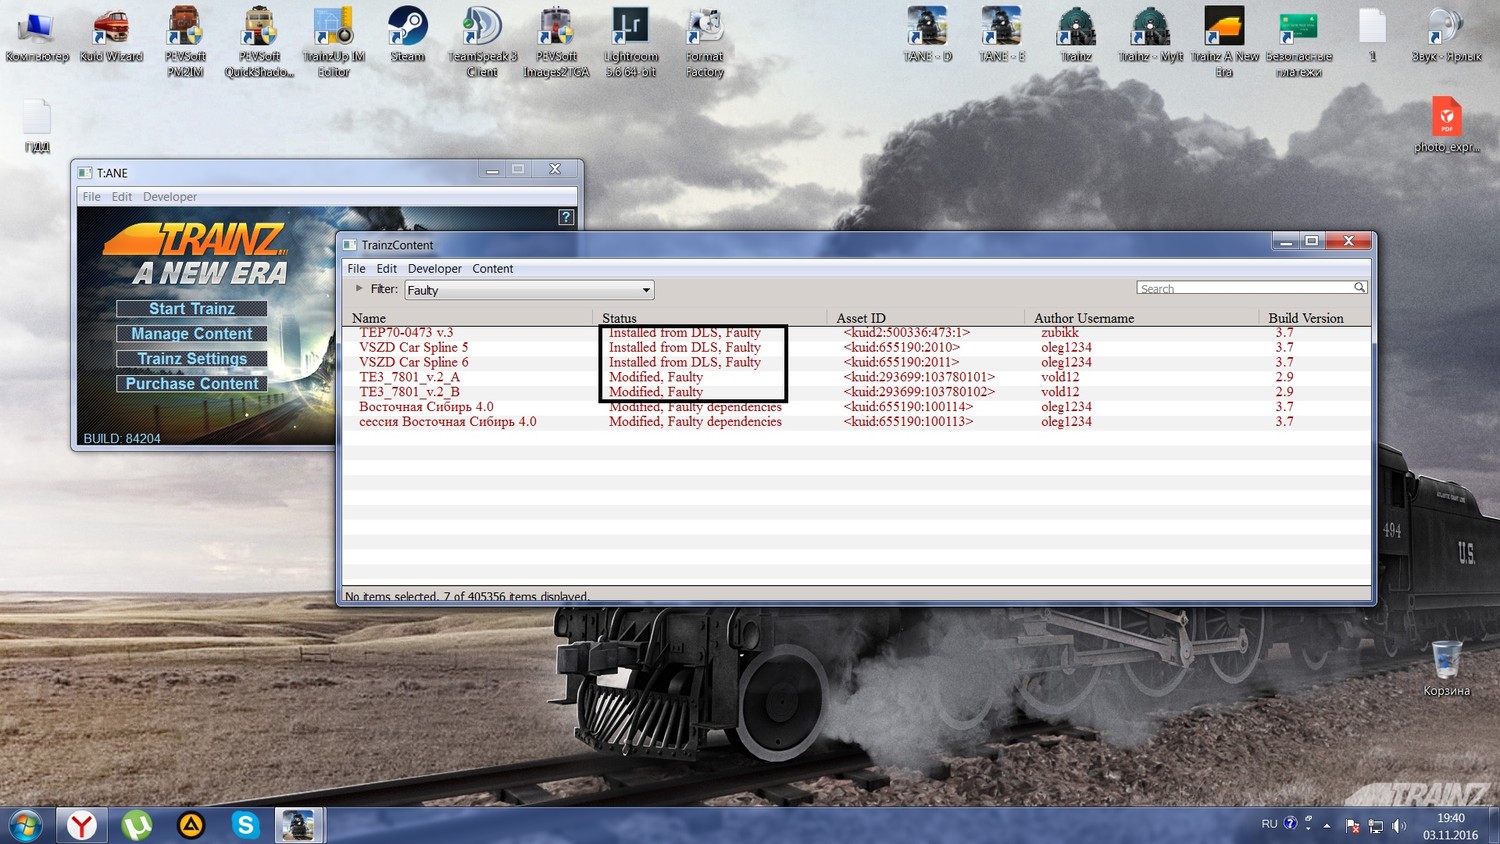Image resolution: width=1500 pixels, height=844 pixels.
Task: Launch the Lightroom 5.6 64-bit shortcut
Action: coord(630,41)
